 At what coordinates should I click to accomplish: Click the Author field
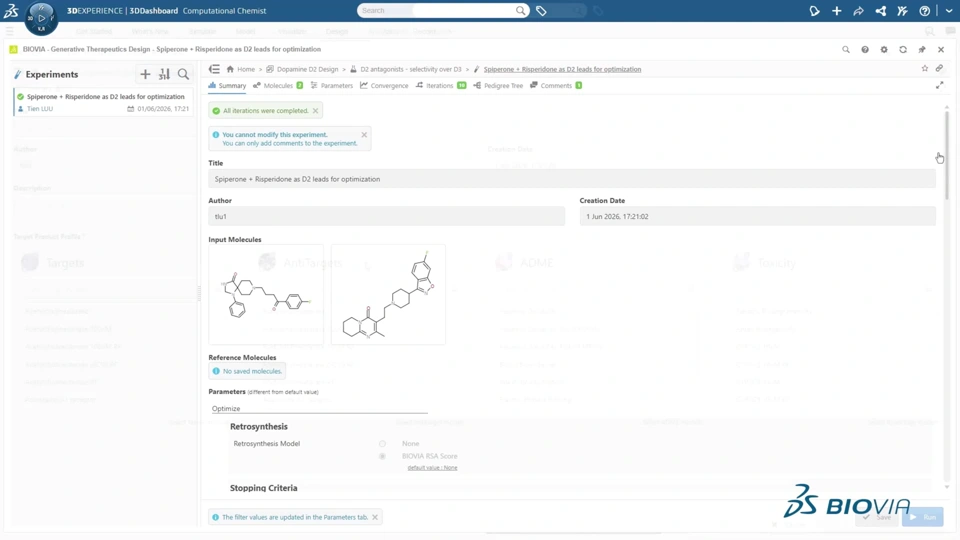(x=386, y=216)
